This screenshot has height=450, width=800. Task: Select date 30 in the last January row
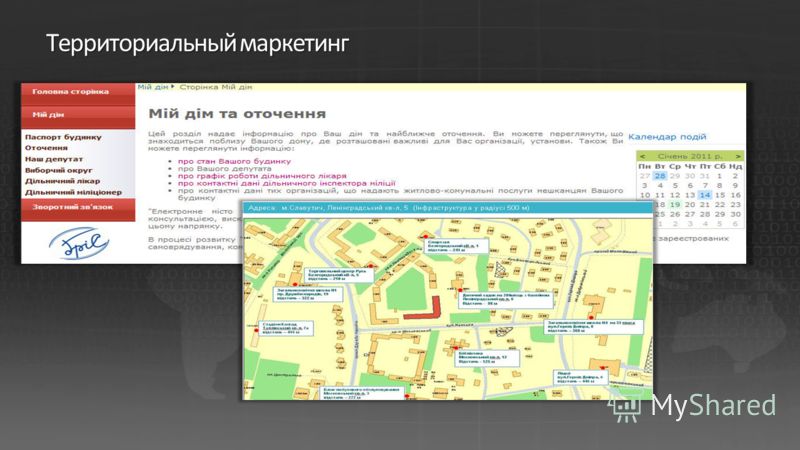735,214
